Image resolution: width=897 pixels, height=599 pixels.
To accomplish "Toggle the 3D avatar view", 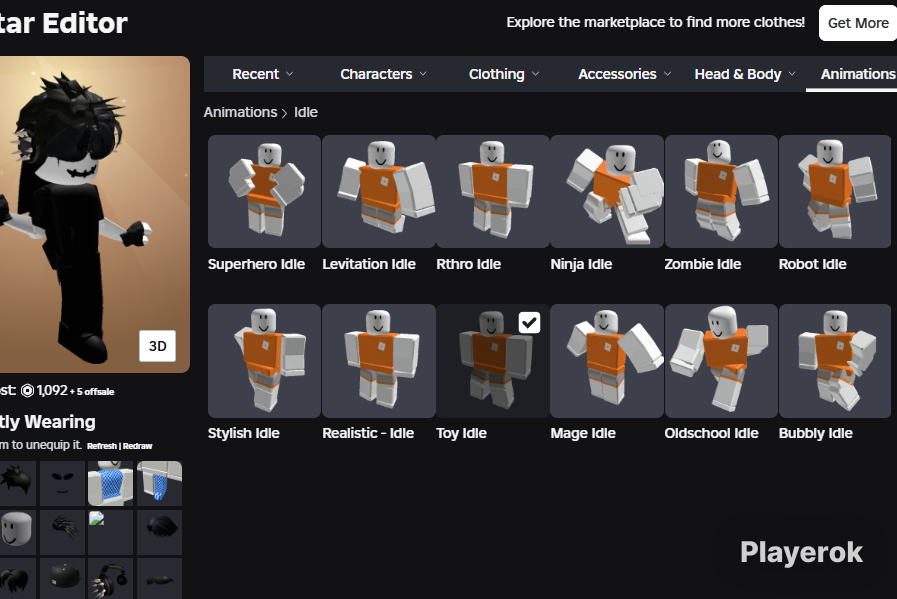I will point(157,346).
